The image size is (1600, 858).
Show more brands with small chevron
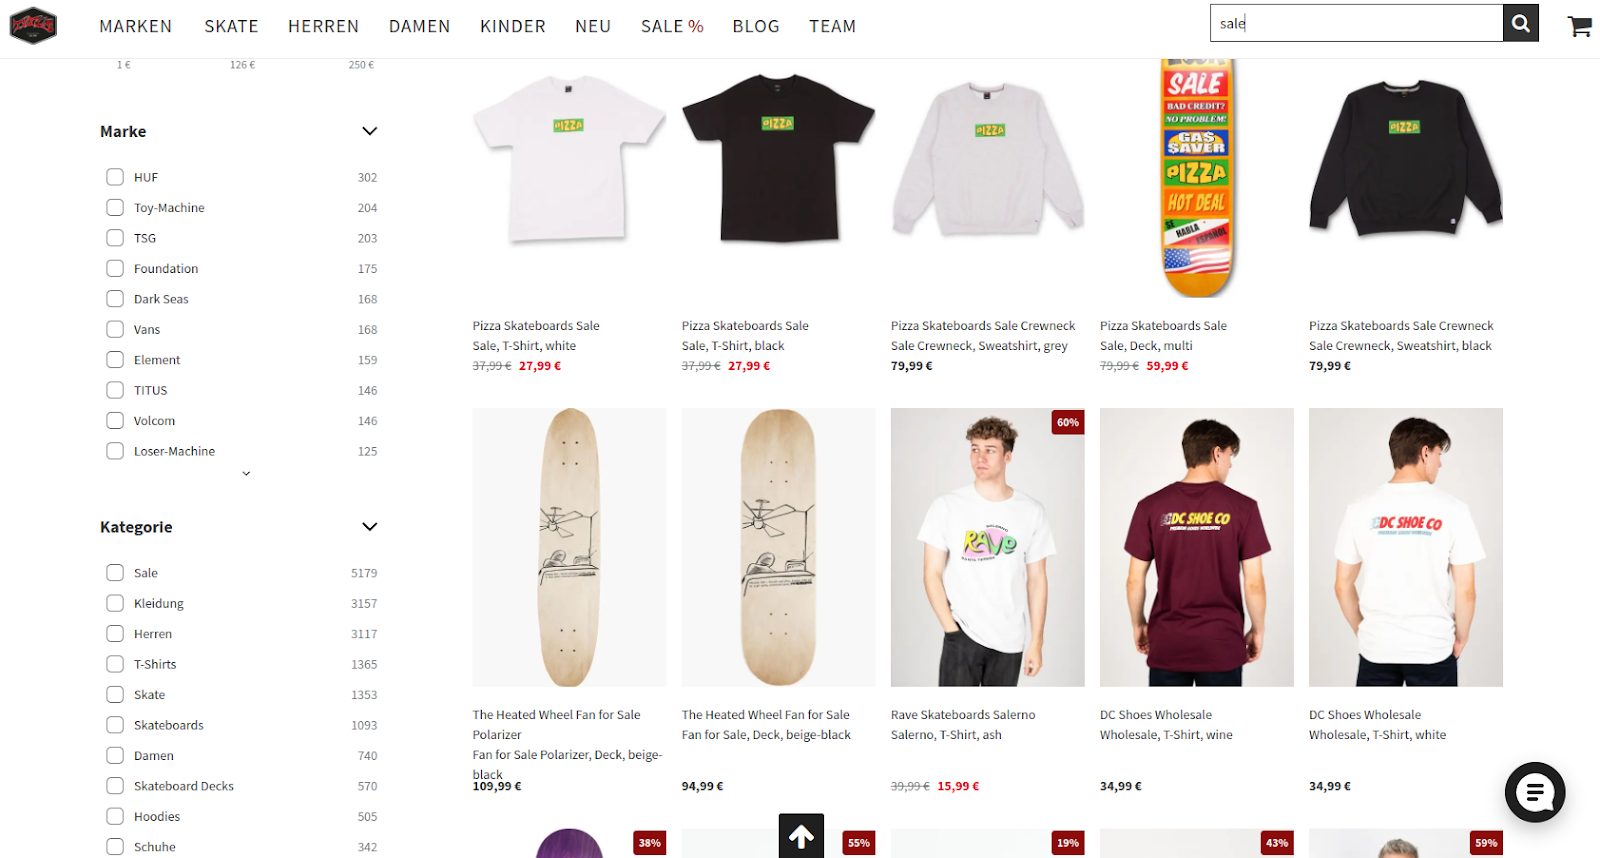[246, 474]
